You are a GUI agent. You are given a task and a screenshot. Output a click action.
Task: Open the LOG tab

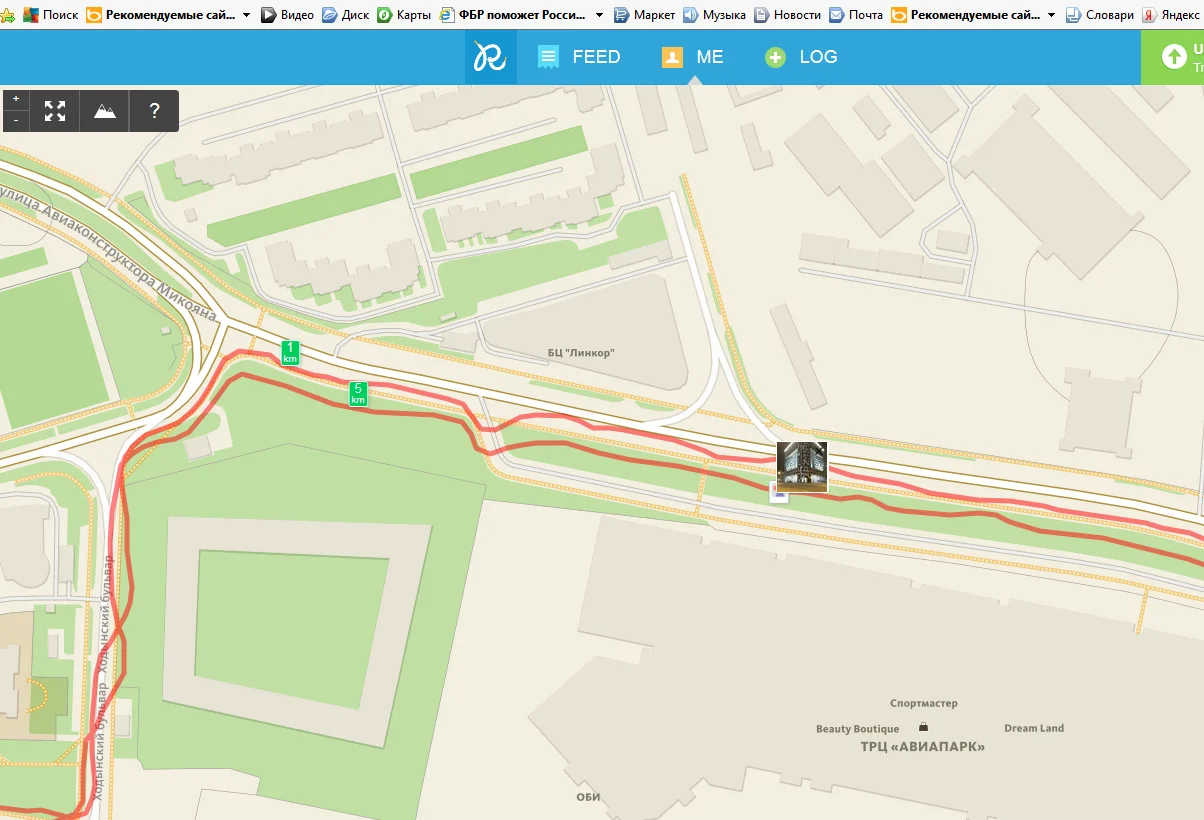point(801,57)
